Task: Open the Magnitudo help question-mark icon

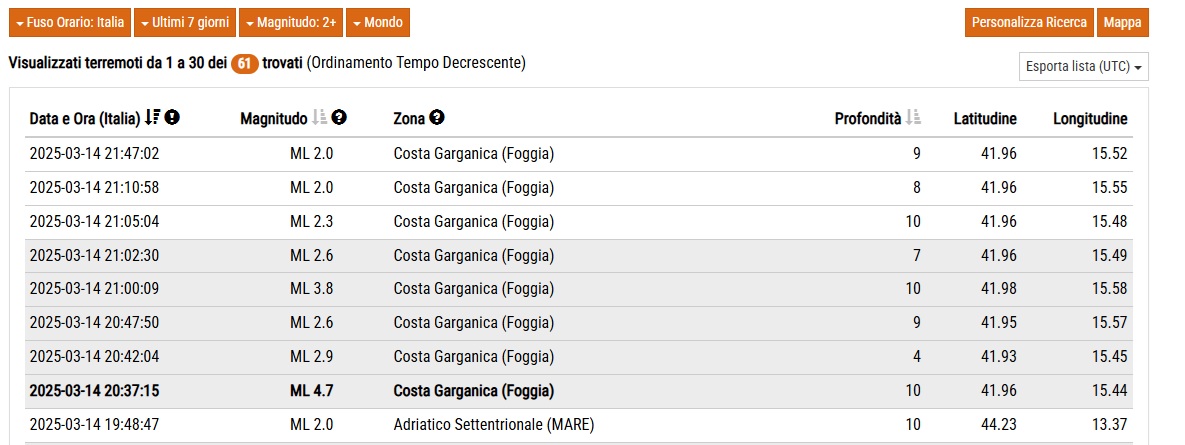Action: [x=339, y=118]
